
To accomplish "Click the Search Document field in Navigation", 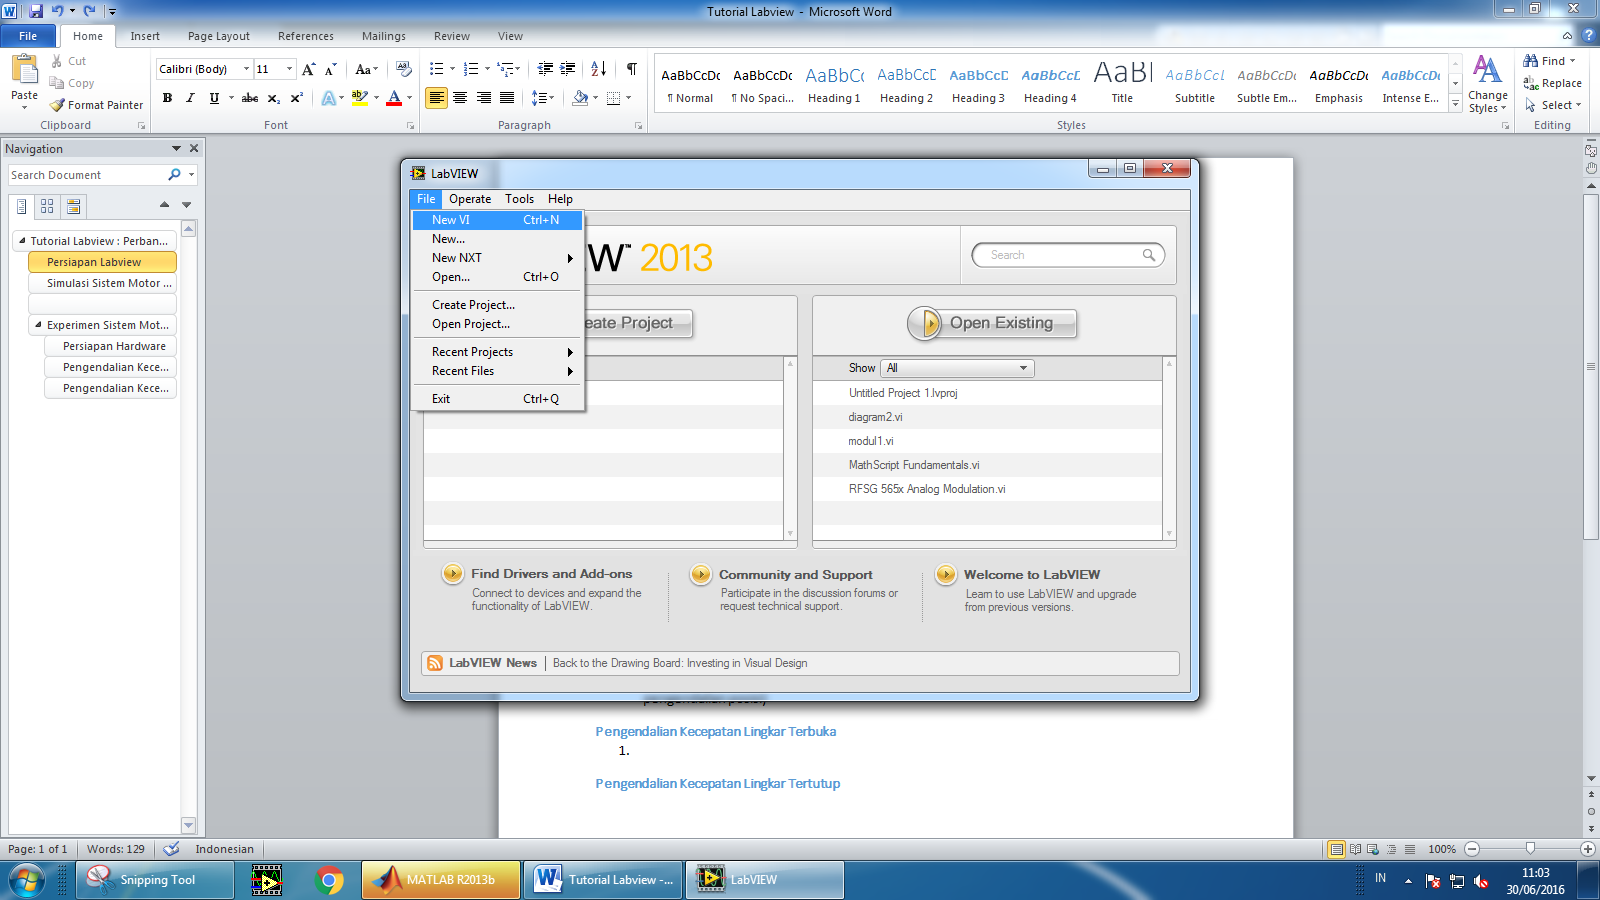I will tap(88, 175).
